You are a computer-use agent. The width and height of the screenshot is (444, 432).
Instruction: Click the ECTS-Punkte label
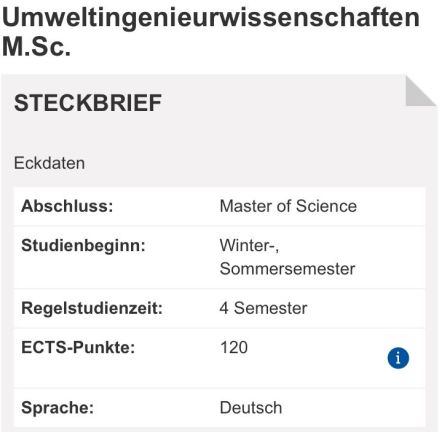[78, 347]
